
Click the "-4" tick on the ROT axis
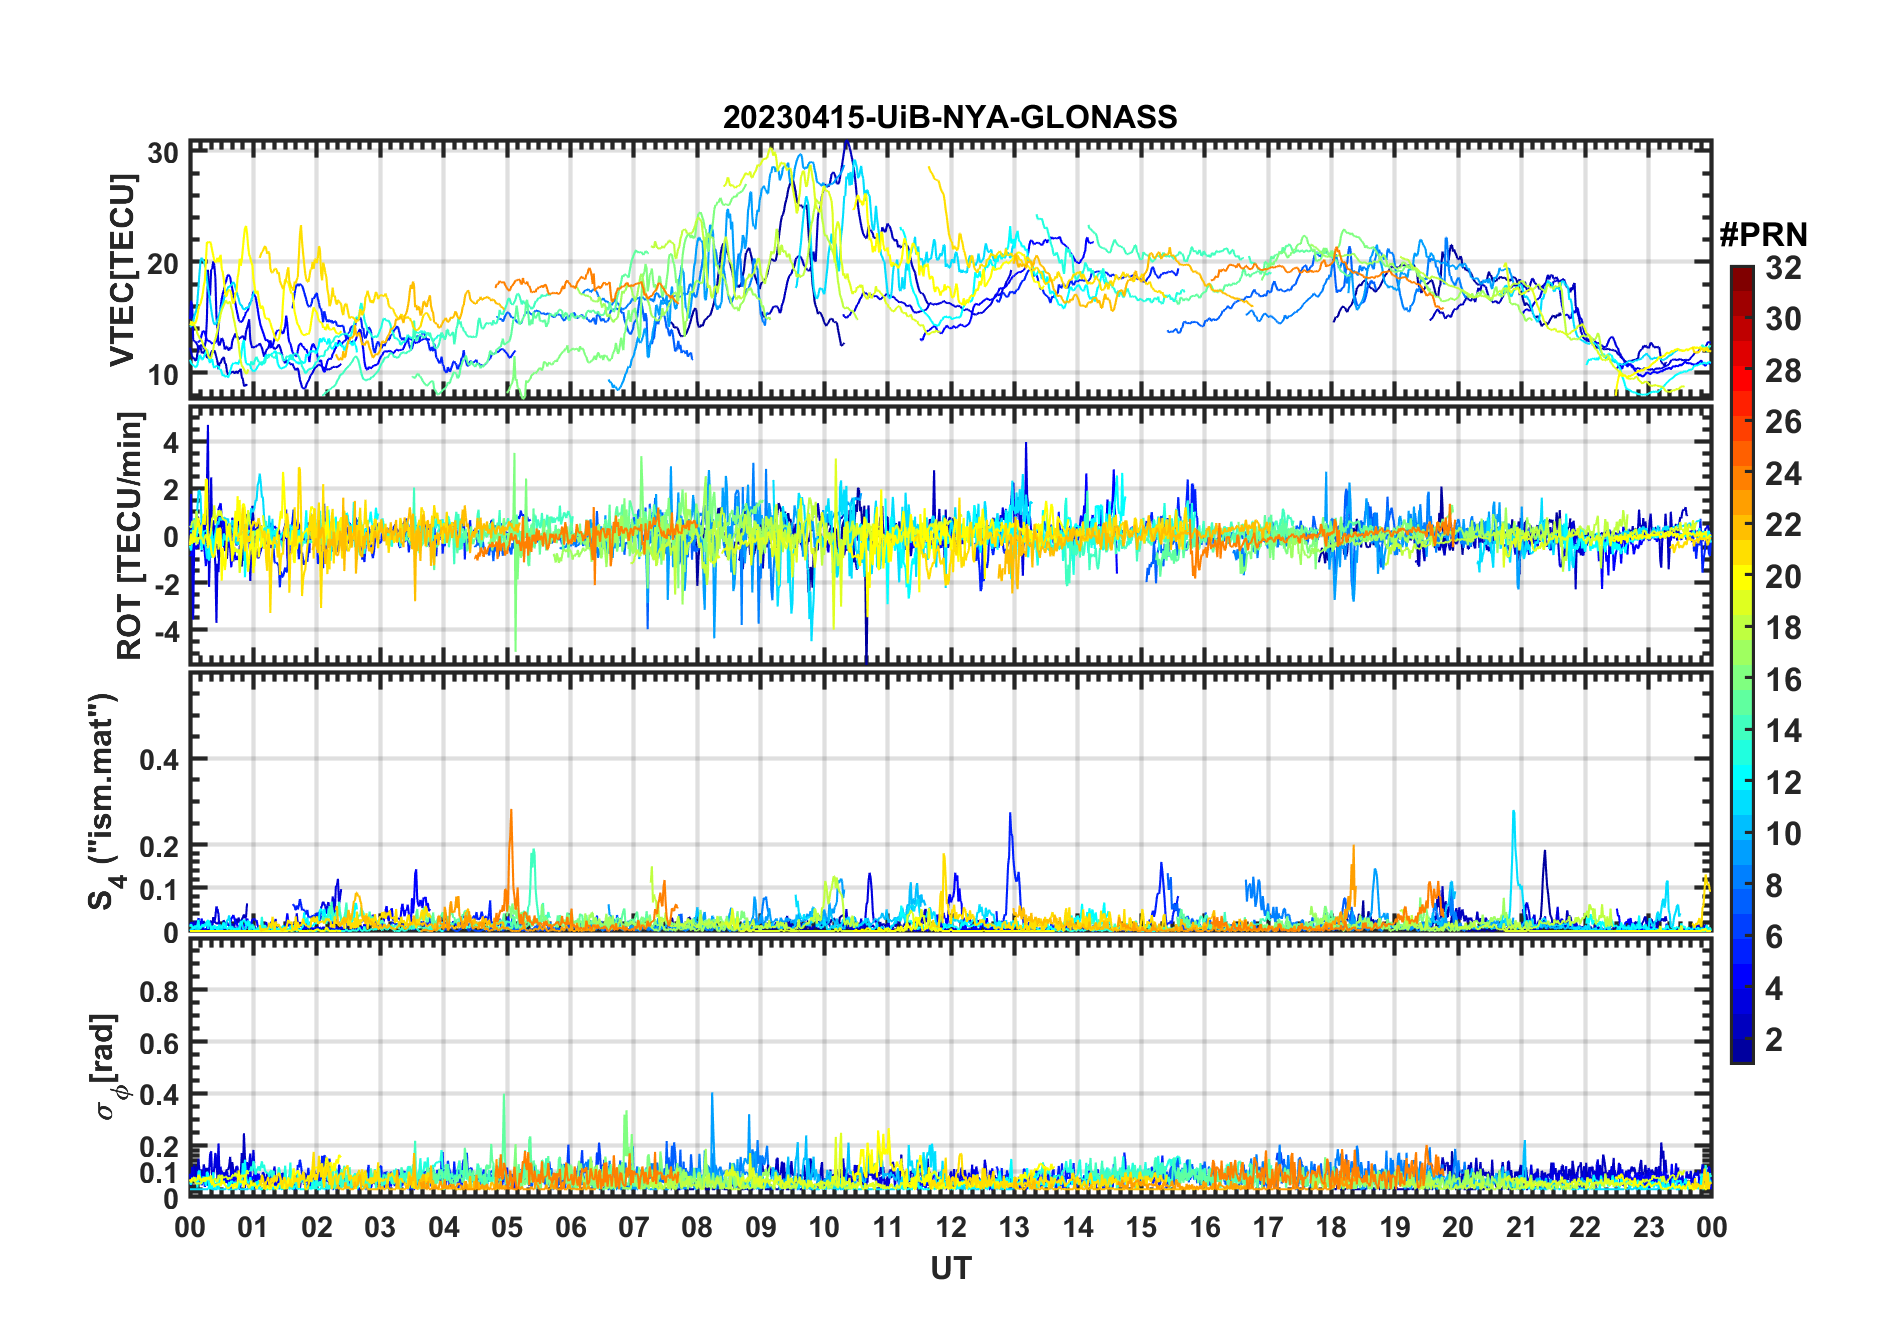pos(166,631)
